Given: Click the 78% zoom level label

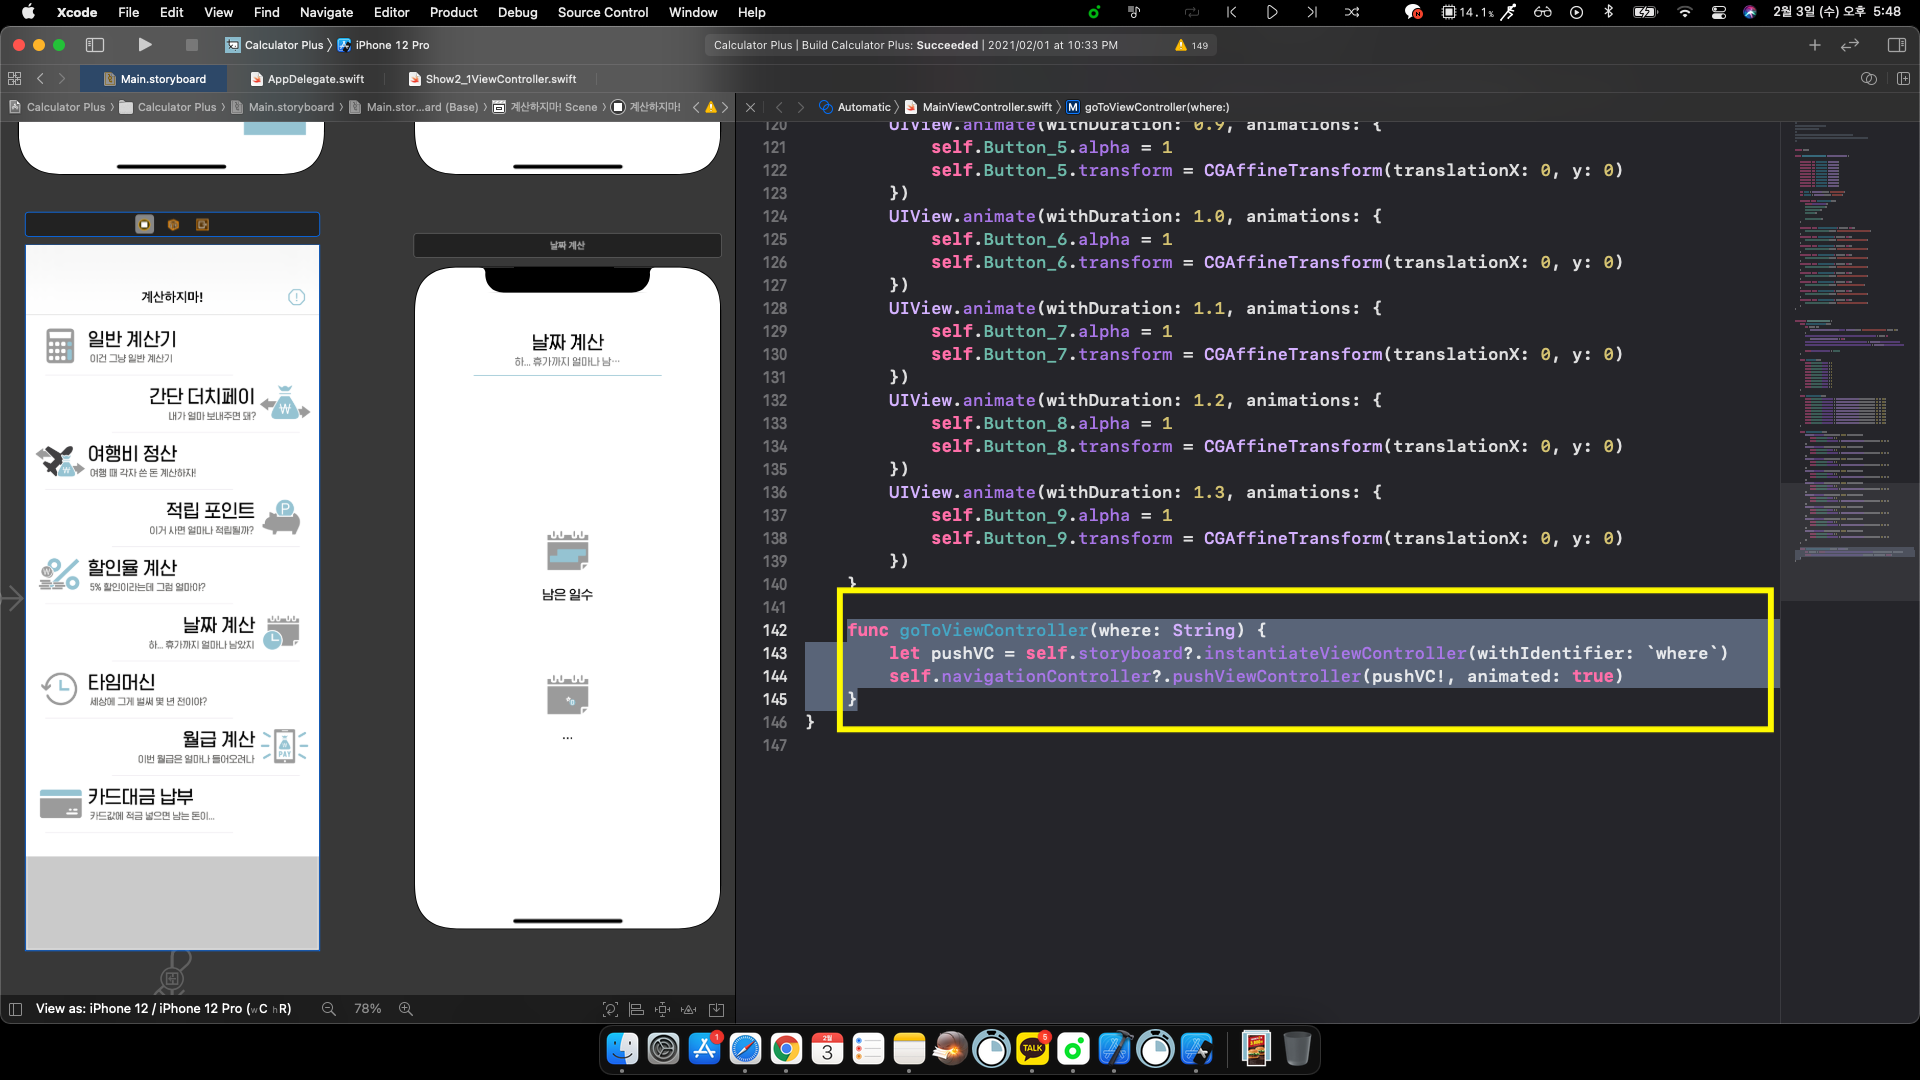Looking at the screenshot, I should click(x=367, y=1009).
